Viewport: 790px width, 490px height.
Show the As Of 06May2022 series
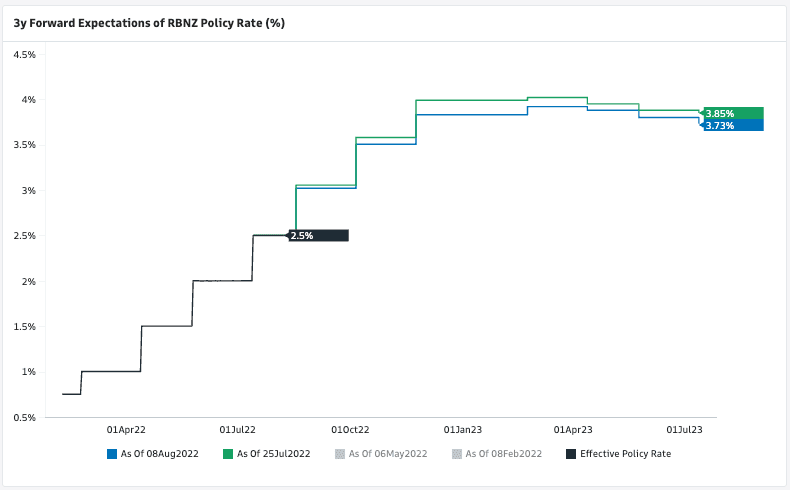[x=387, y=454]
